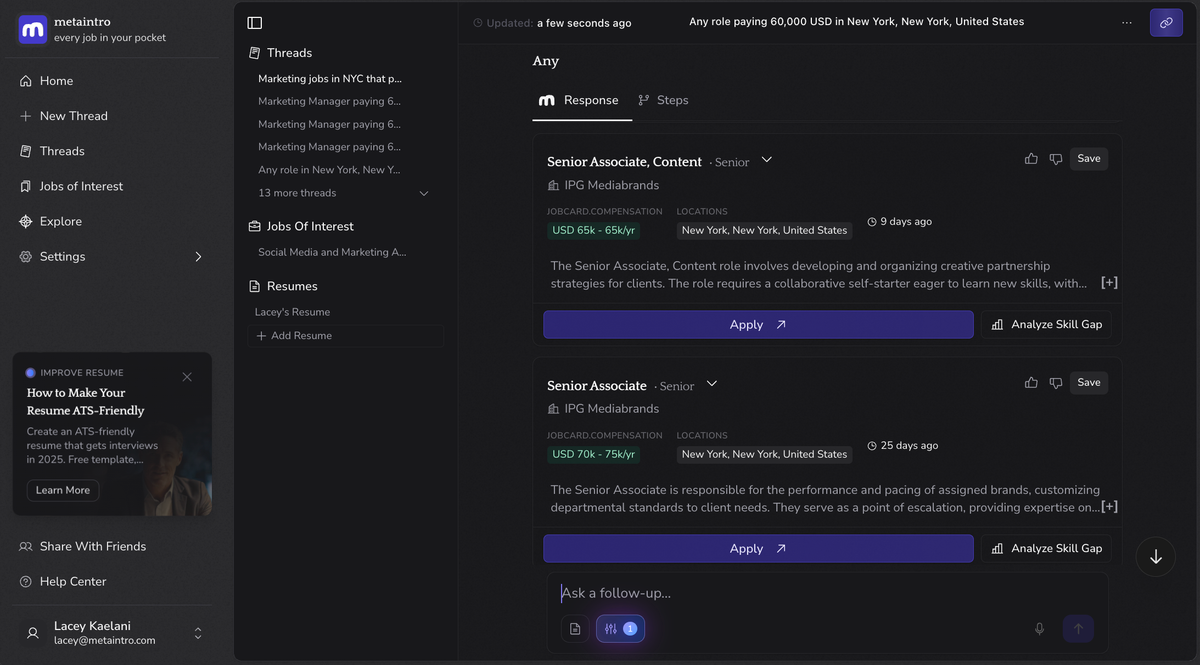Activate the microphone icon for voice input

tap(1039, 627)
